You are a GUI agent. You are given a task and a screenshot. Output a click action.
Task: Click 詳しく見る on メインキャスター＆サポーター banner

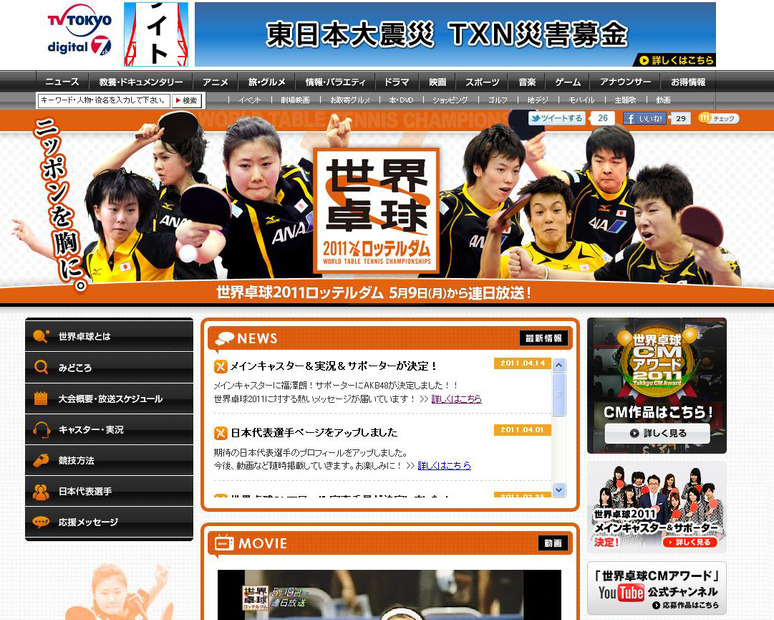(689, 542)
